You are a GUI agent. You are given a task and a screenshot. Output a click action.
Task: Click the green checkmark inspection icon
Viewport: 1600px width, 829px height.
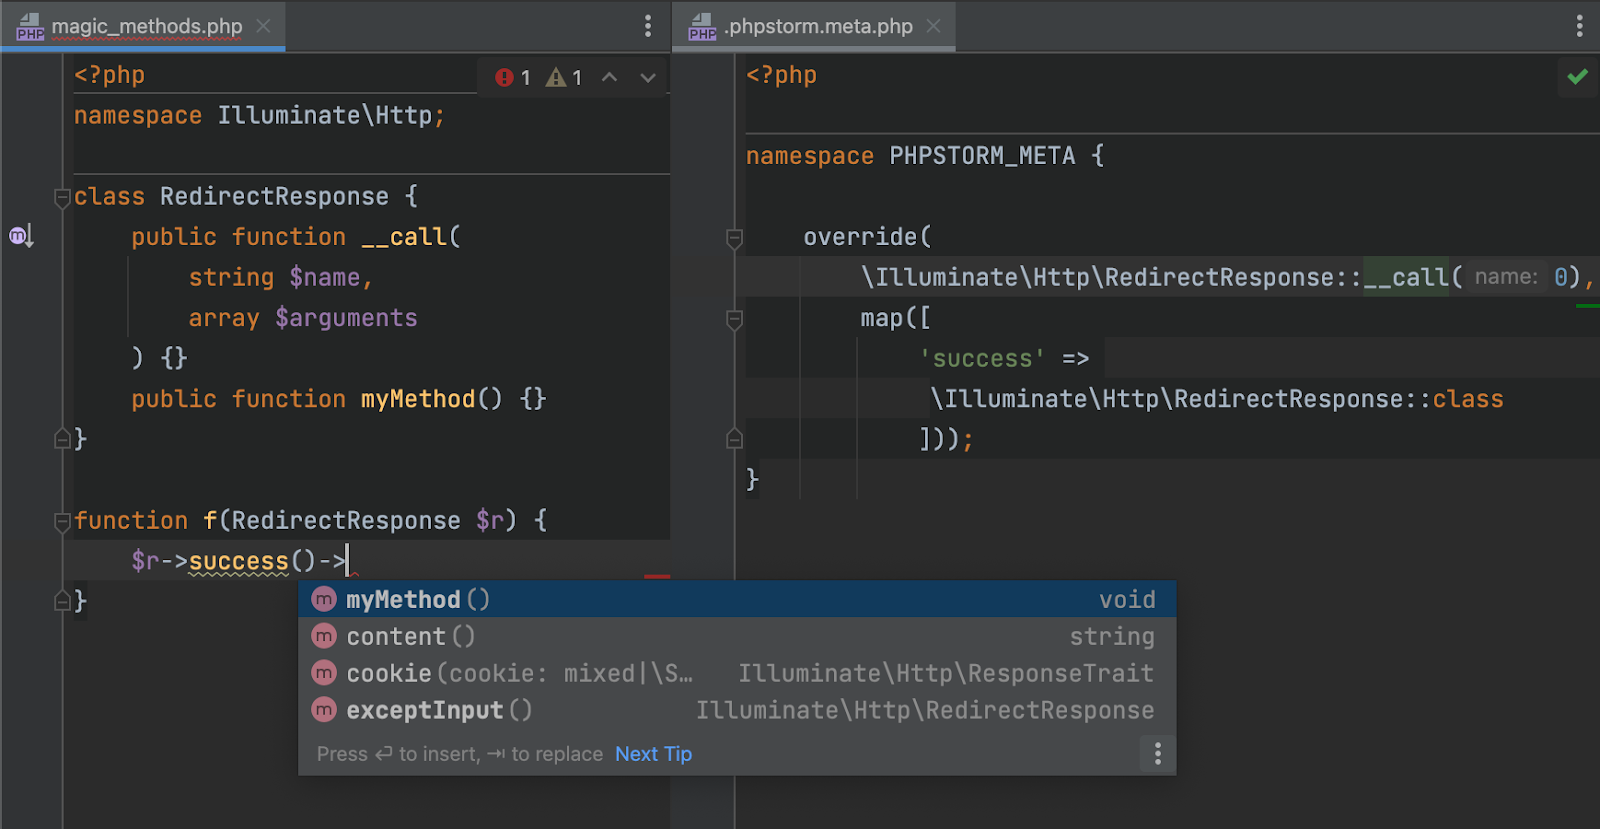click(x=1578, y=76)
